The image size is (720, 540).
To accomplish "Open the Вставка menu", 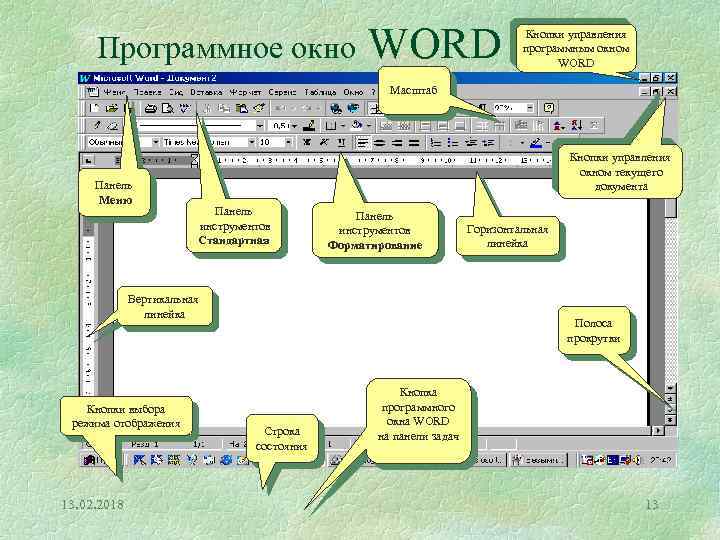I will (x=206, y=92).
